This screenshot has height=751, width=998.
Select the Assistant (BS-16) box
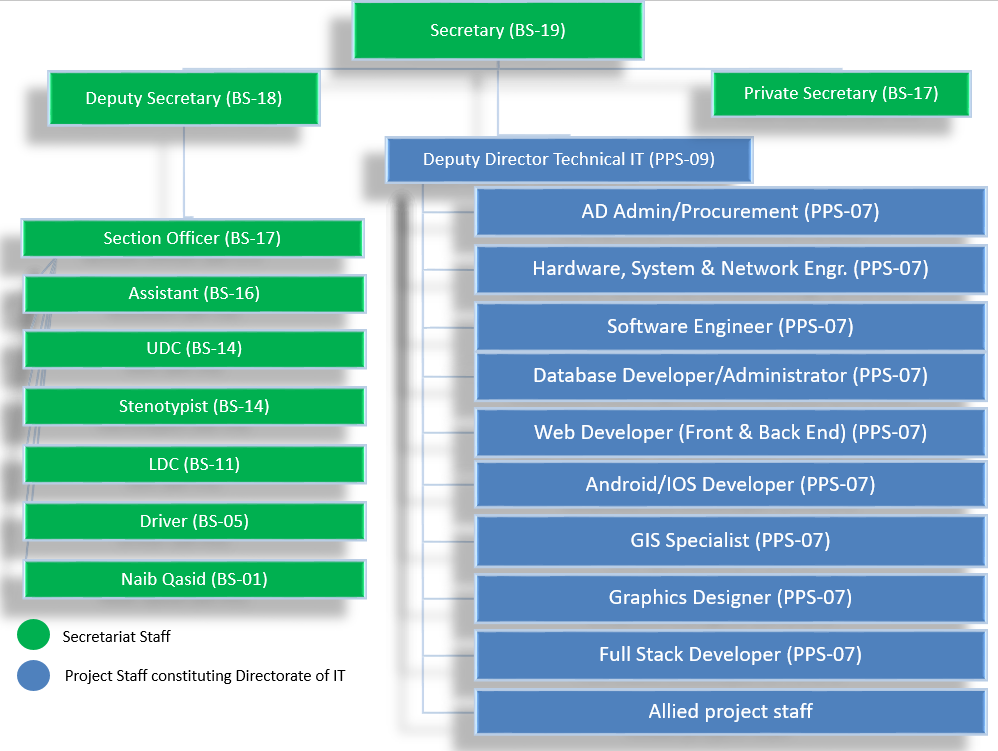[194, 294]
